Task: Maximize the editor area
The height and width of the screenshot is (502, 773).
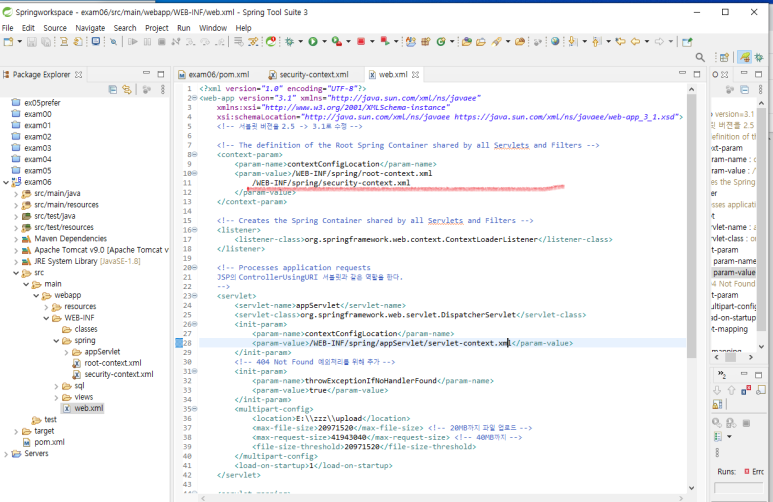Action: (697, 74)
